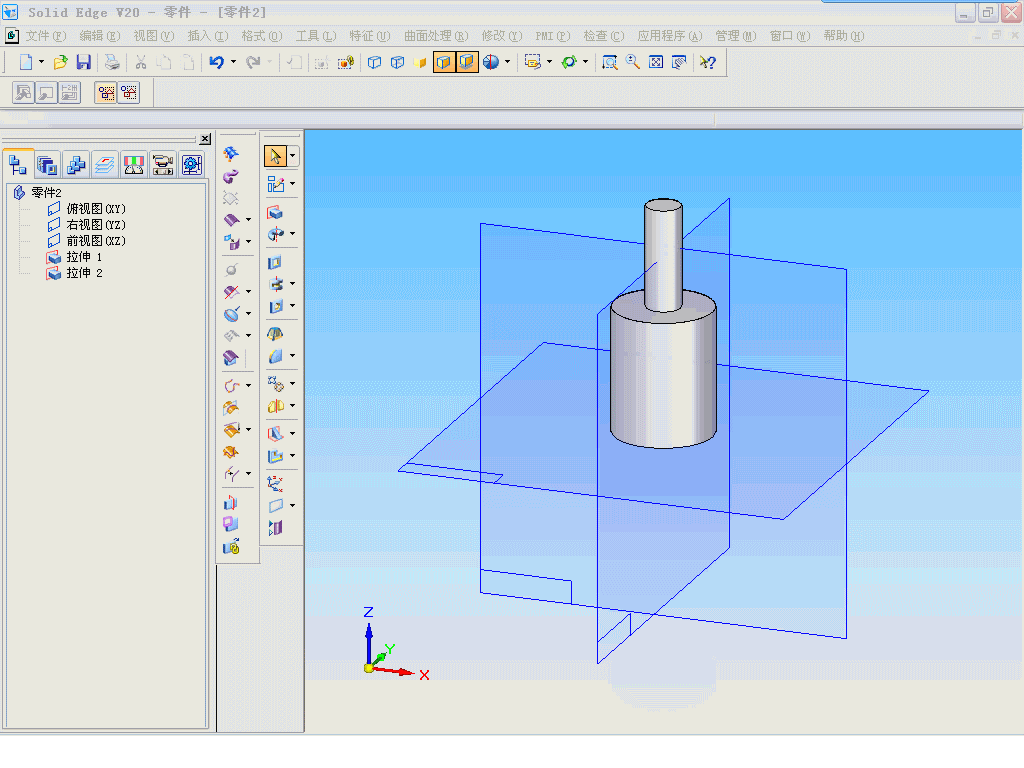Screen dimensions: 1024x768
Task: Select 俯视图(XY) reference plane in tree
Action: click(96, 209)
